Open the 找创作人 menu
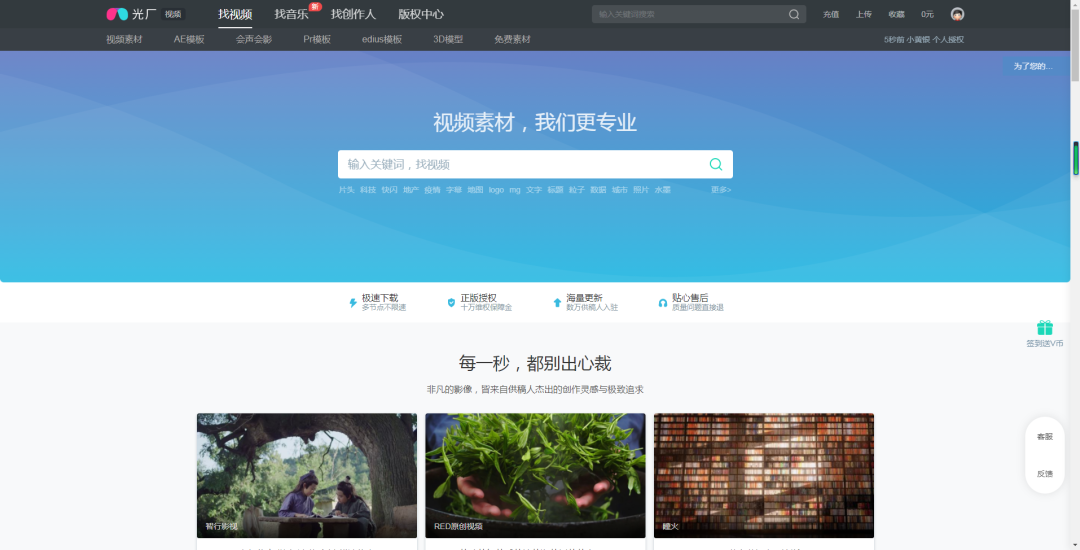Viewport: 1080px width, 550px height. tap(353, 14)
